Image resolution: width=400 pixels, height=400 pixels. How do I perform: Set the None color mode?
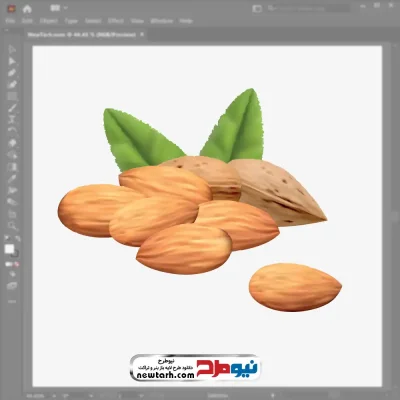[16, 264]
